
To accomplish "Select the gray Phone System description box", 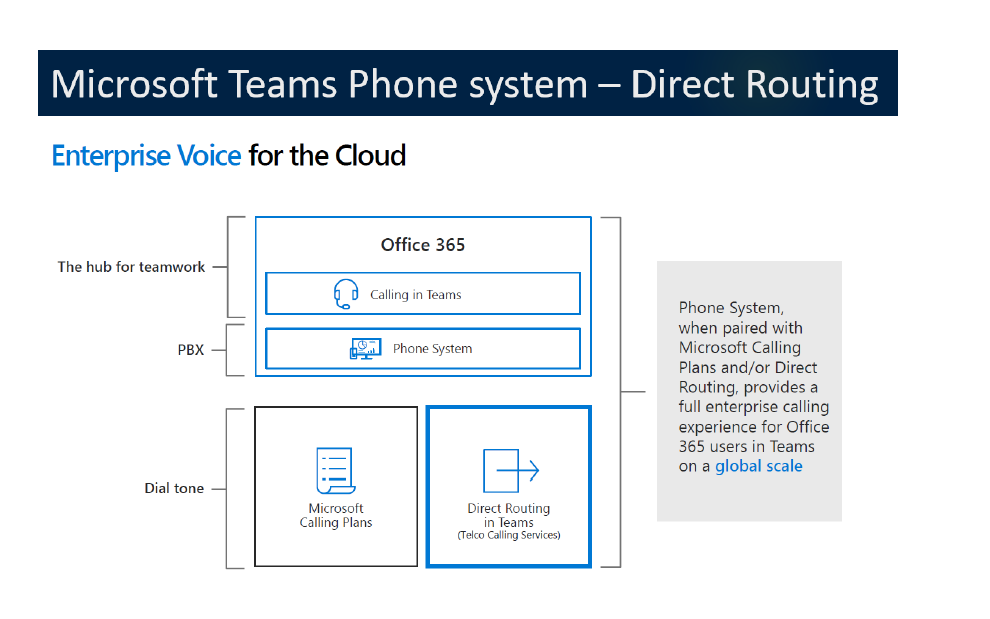I will pos(749,390).
